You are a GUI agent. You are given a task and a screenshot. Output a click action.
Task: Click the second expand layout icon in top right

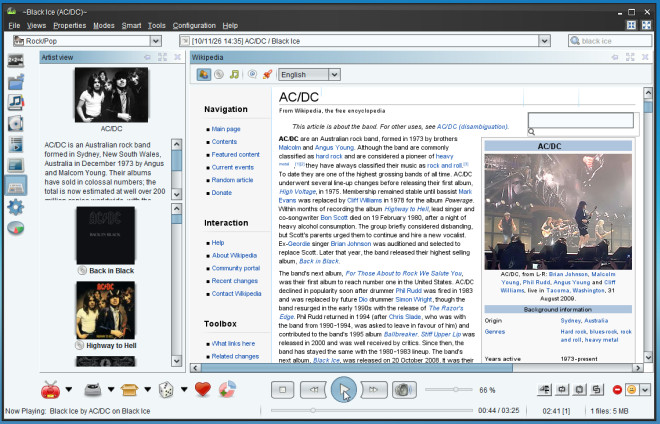coord(646,25)
